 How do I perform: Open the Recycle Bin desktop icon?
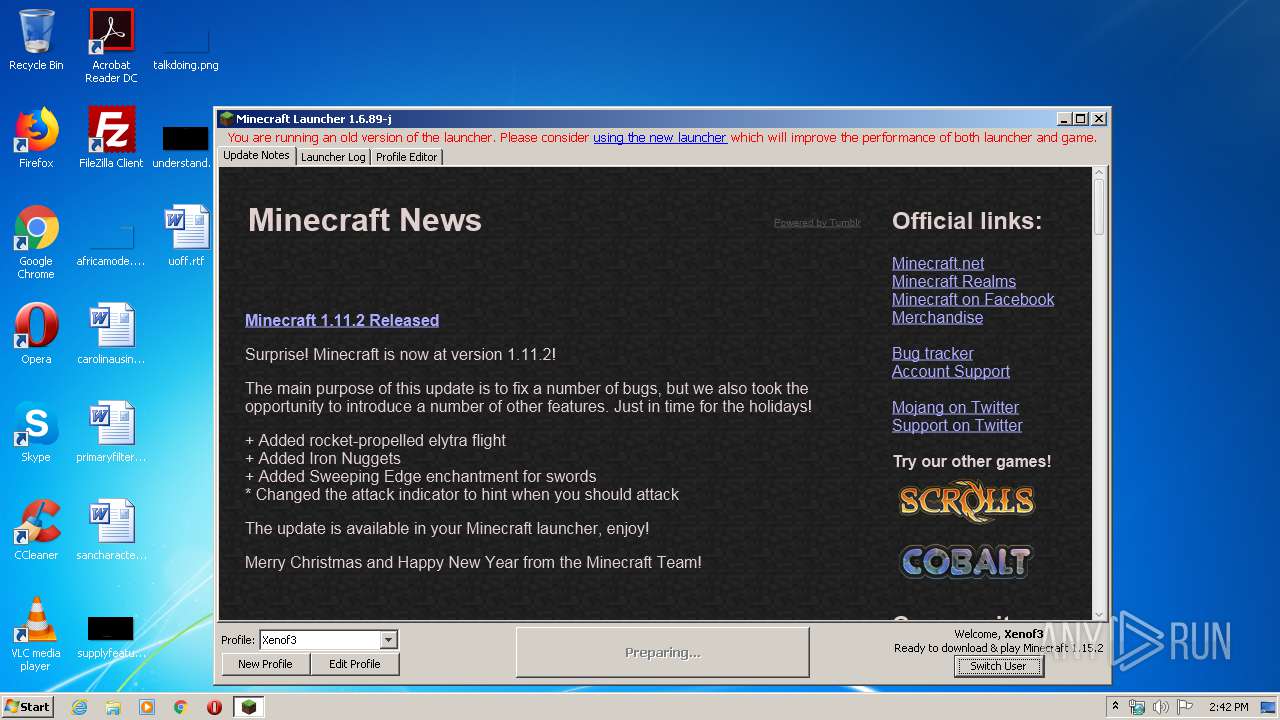tap(36, 40)
